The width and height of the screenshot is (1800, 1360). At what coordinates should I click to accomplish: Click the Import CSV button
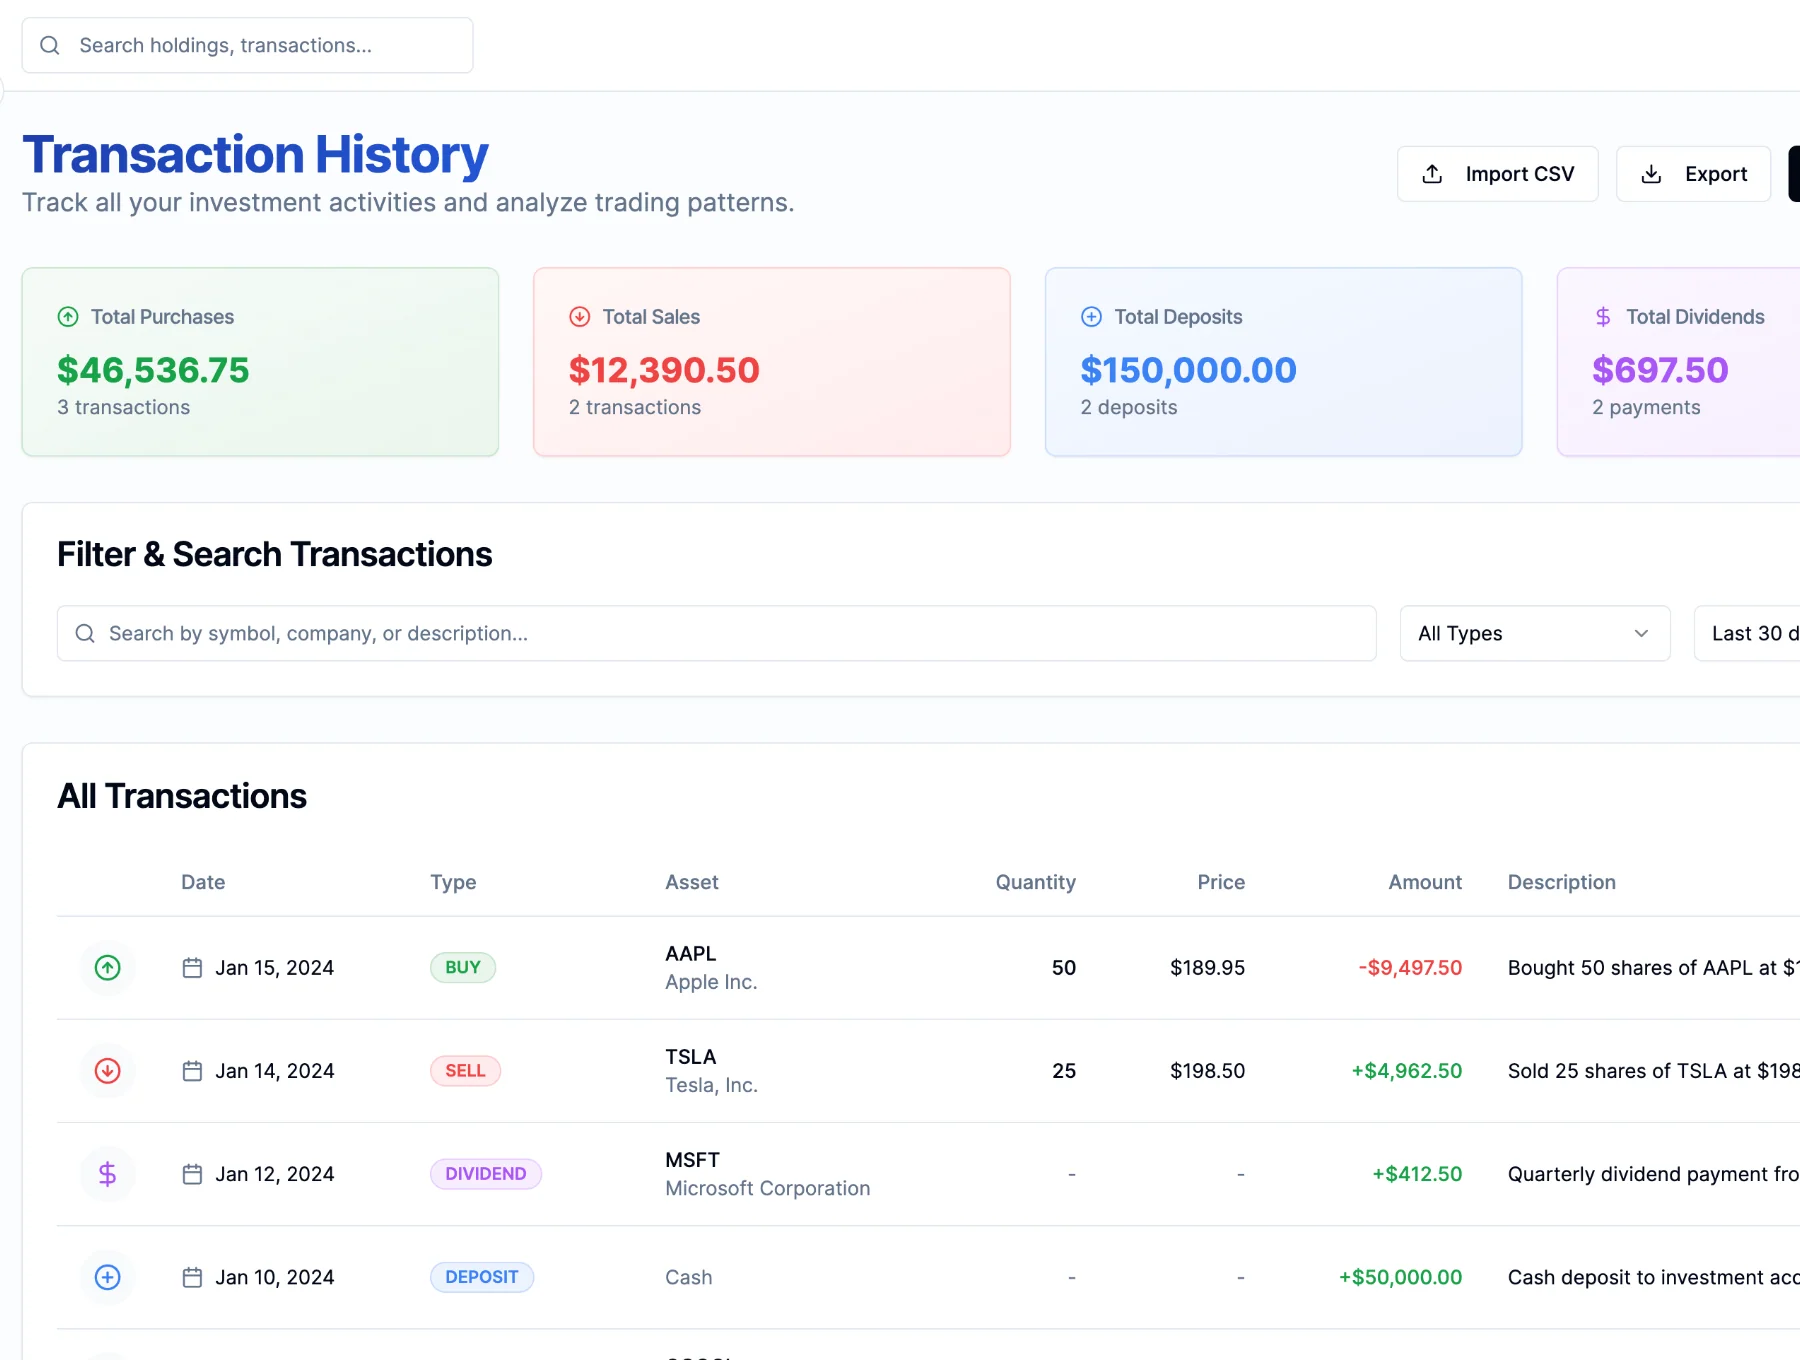1497,174
